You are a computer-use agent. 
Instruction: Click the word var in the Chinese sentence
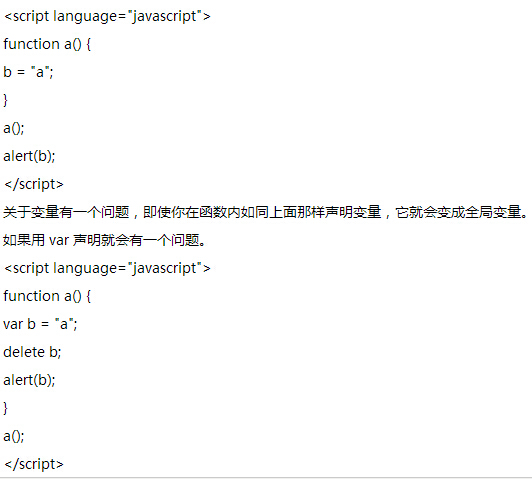tap(59, 241)
